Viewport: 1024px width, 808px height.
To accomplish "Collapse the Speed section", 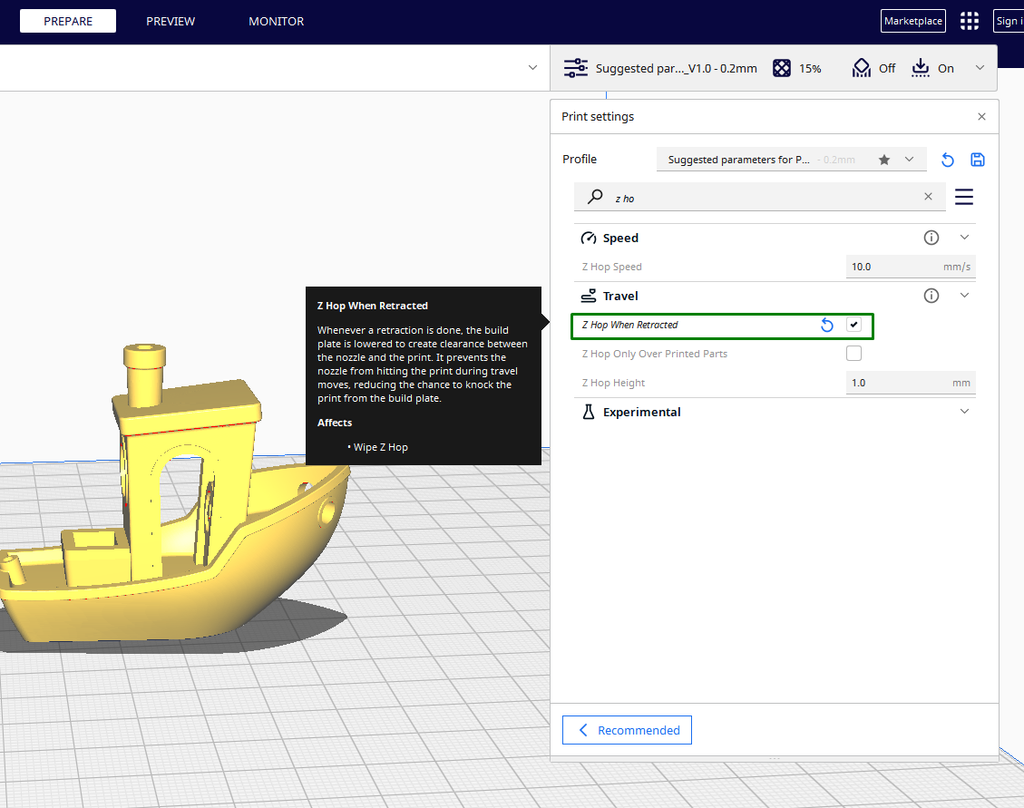I will [964, 237].
